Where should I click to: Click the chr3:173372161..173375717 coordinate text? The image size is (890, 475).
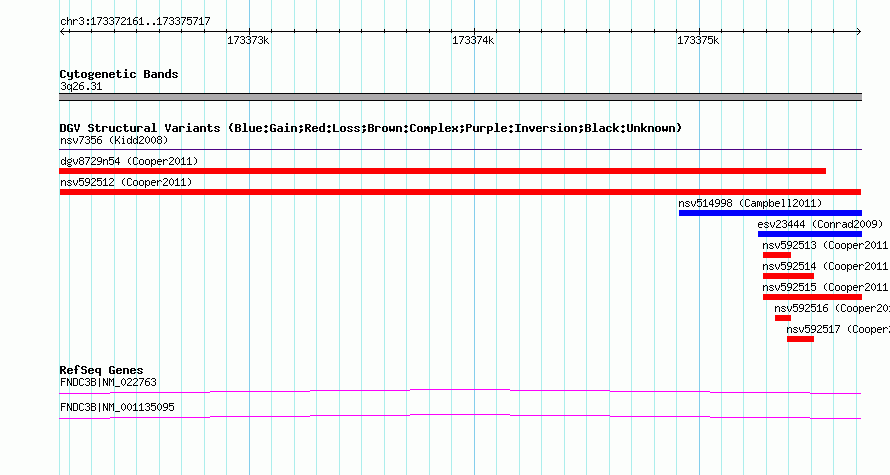(x=135, y=22)
